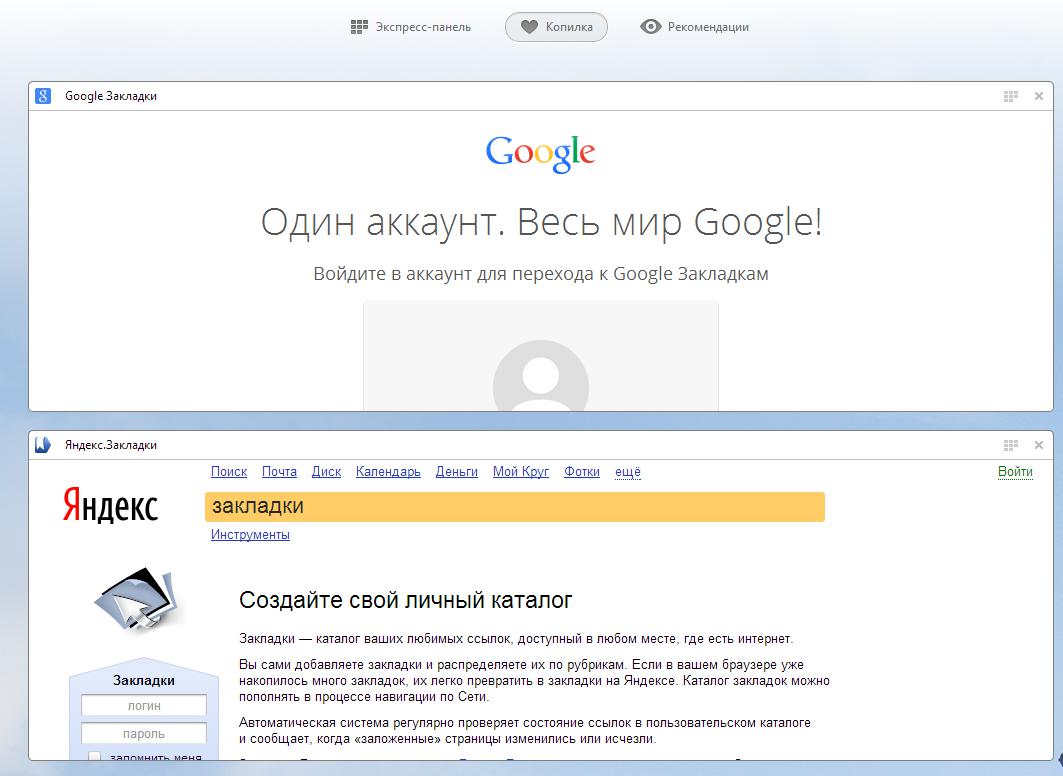
Task: Click the Яндекс.Закладки favicon icon
Action: point(43,445)
